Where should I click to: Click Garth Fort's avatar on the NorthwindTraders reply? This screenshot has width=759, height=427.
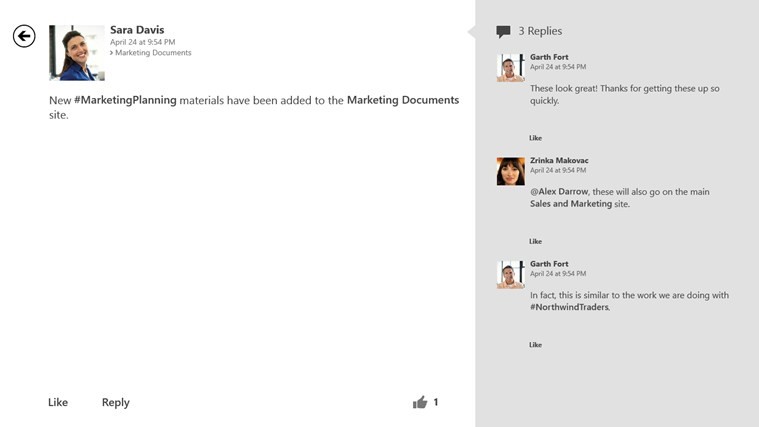click(510, 274)
